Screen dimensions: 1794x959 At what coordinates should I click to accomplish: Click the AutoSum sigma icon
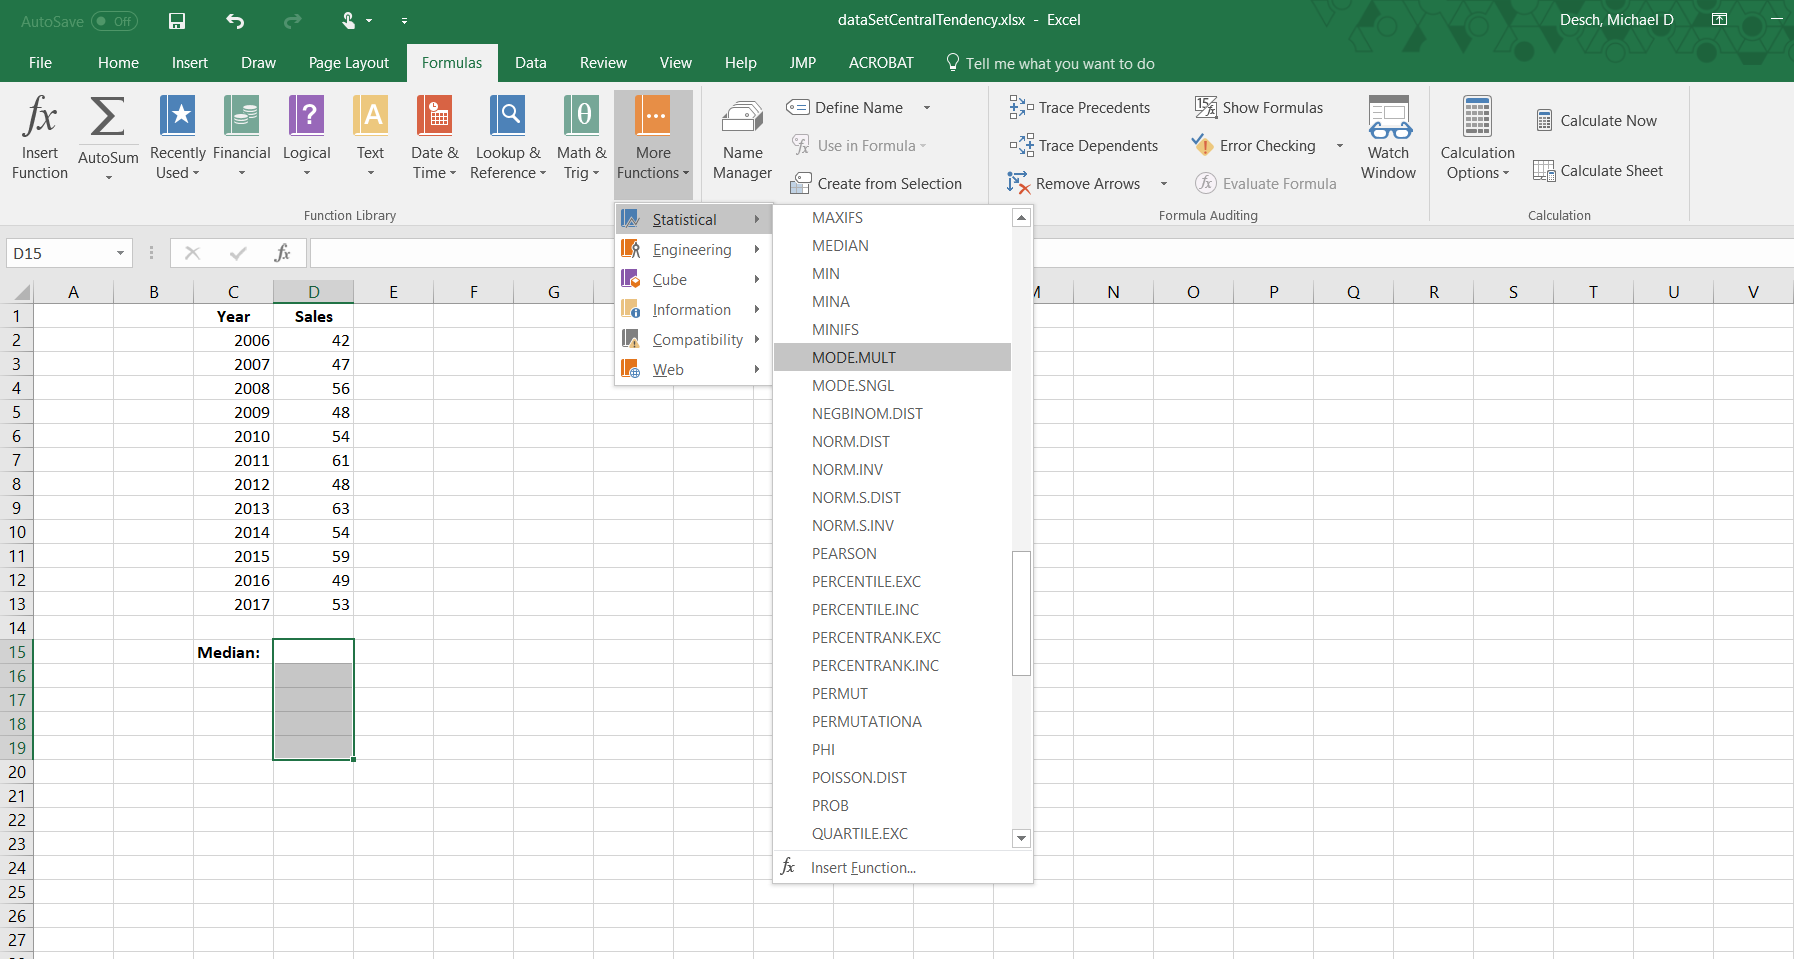[108, 117]
